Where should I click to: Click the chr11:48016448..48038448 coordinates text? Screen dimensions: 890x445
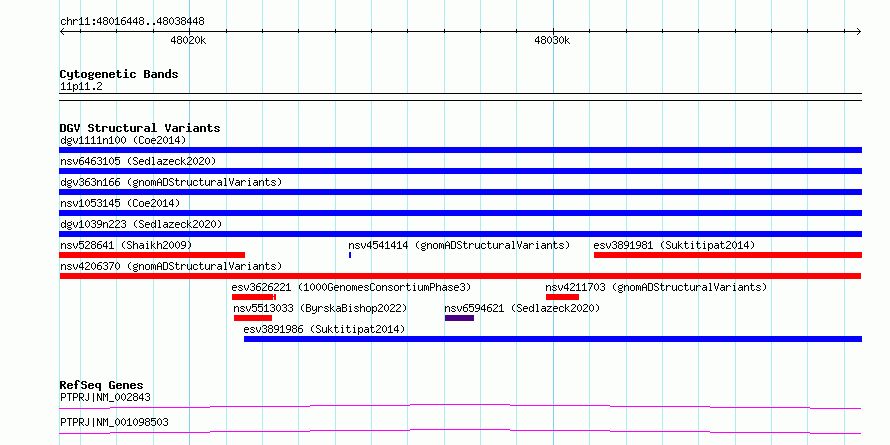[132, 22]
